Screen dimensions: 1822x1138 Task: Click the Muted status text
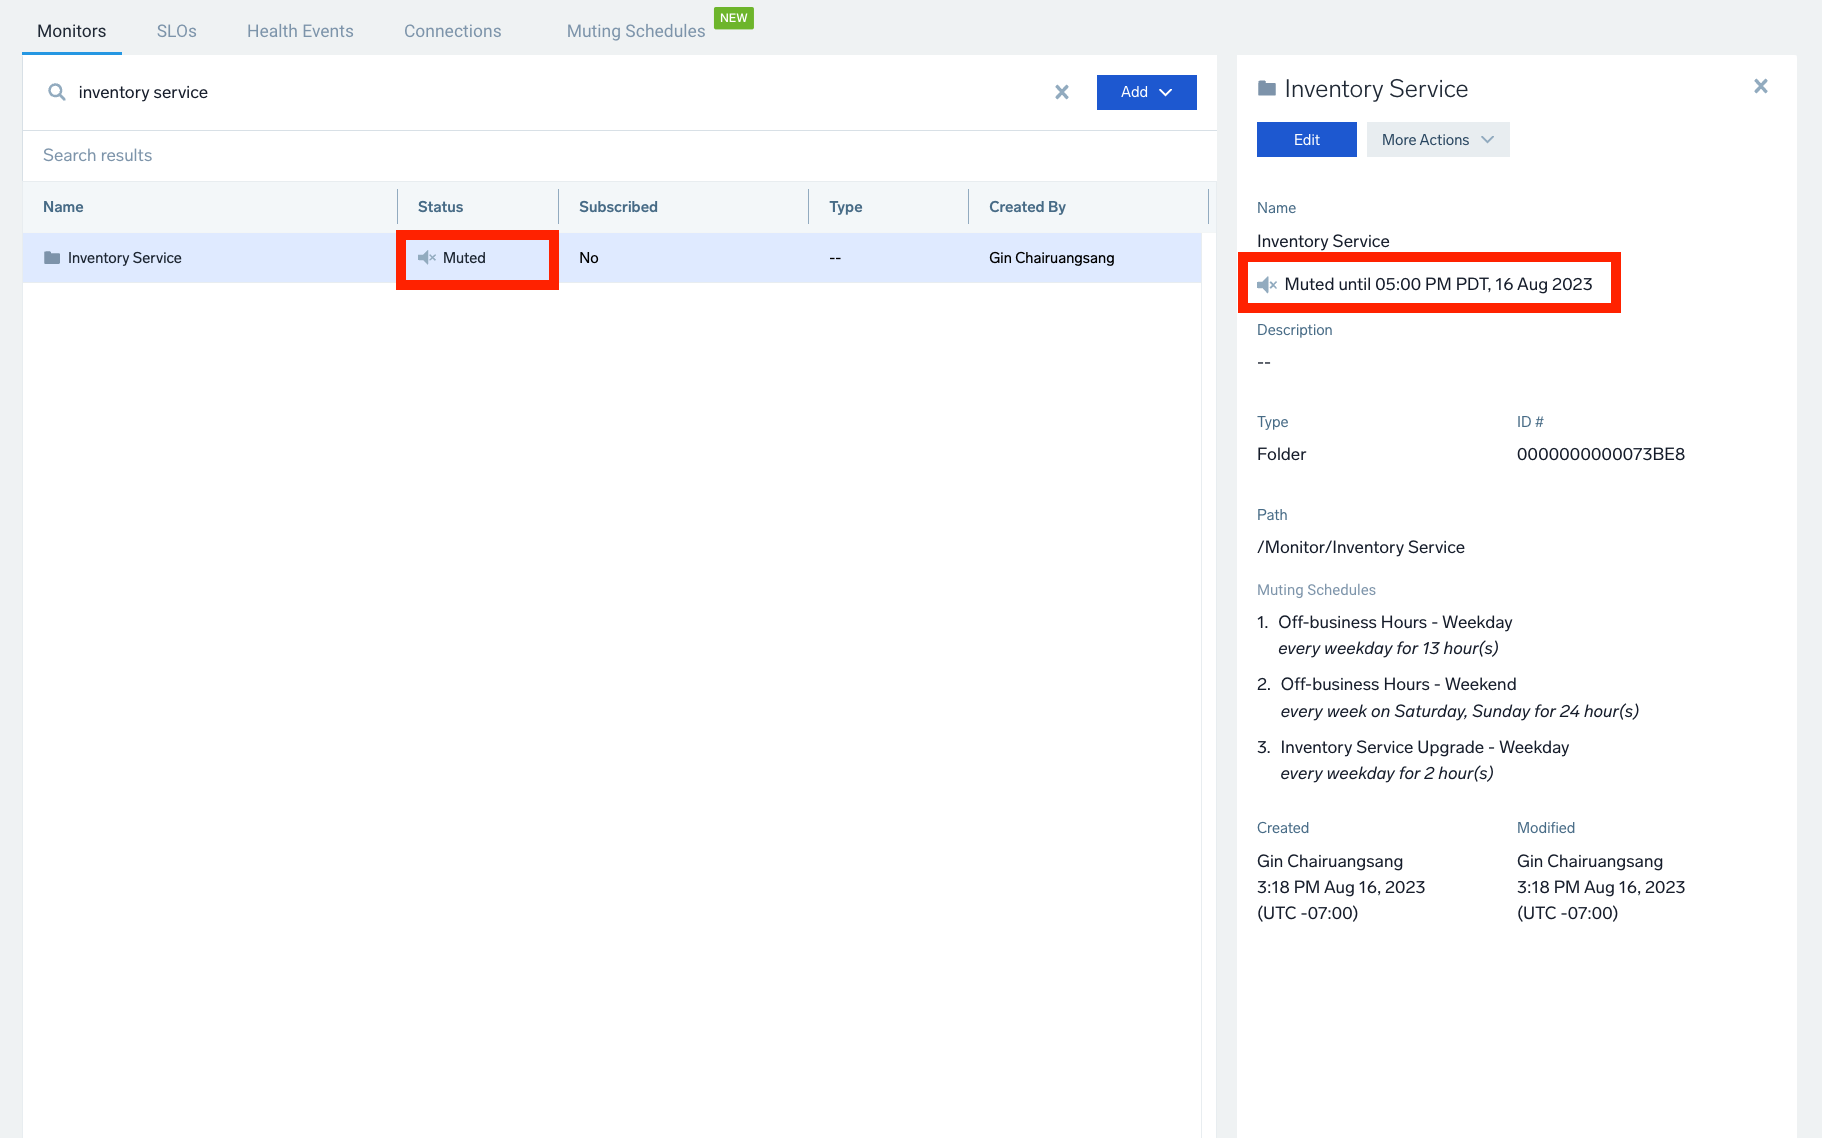click(464, 258)
